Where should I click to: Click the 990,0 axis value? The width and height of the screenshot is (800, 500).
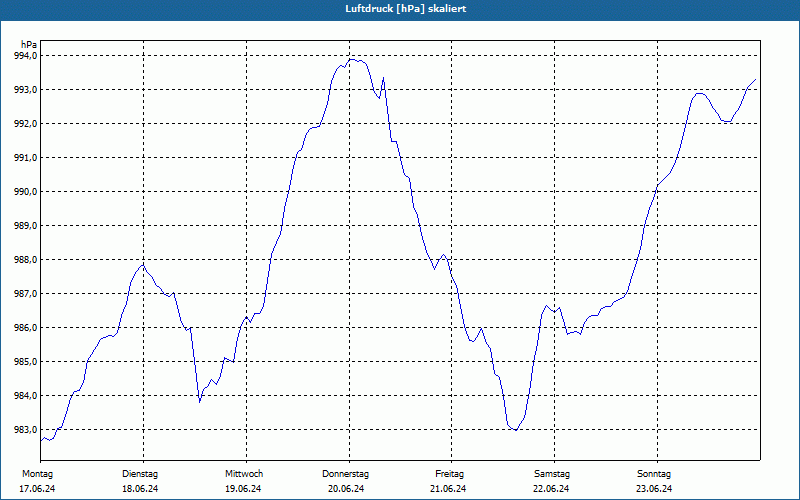pos(26,192)
